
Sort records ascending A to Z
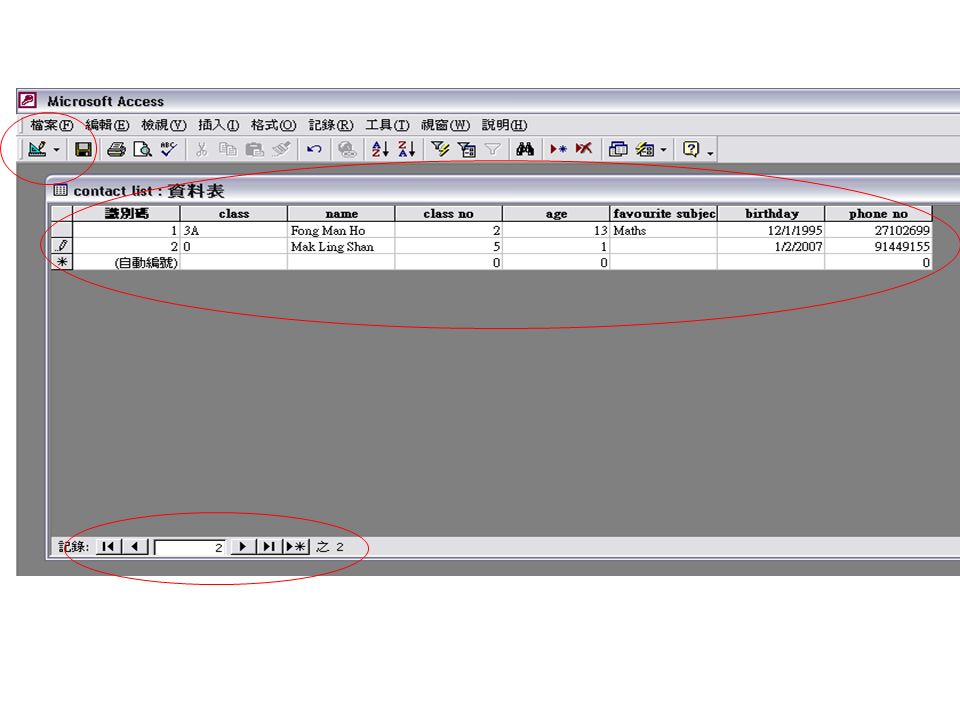(x=380, y=149)
